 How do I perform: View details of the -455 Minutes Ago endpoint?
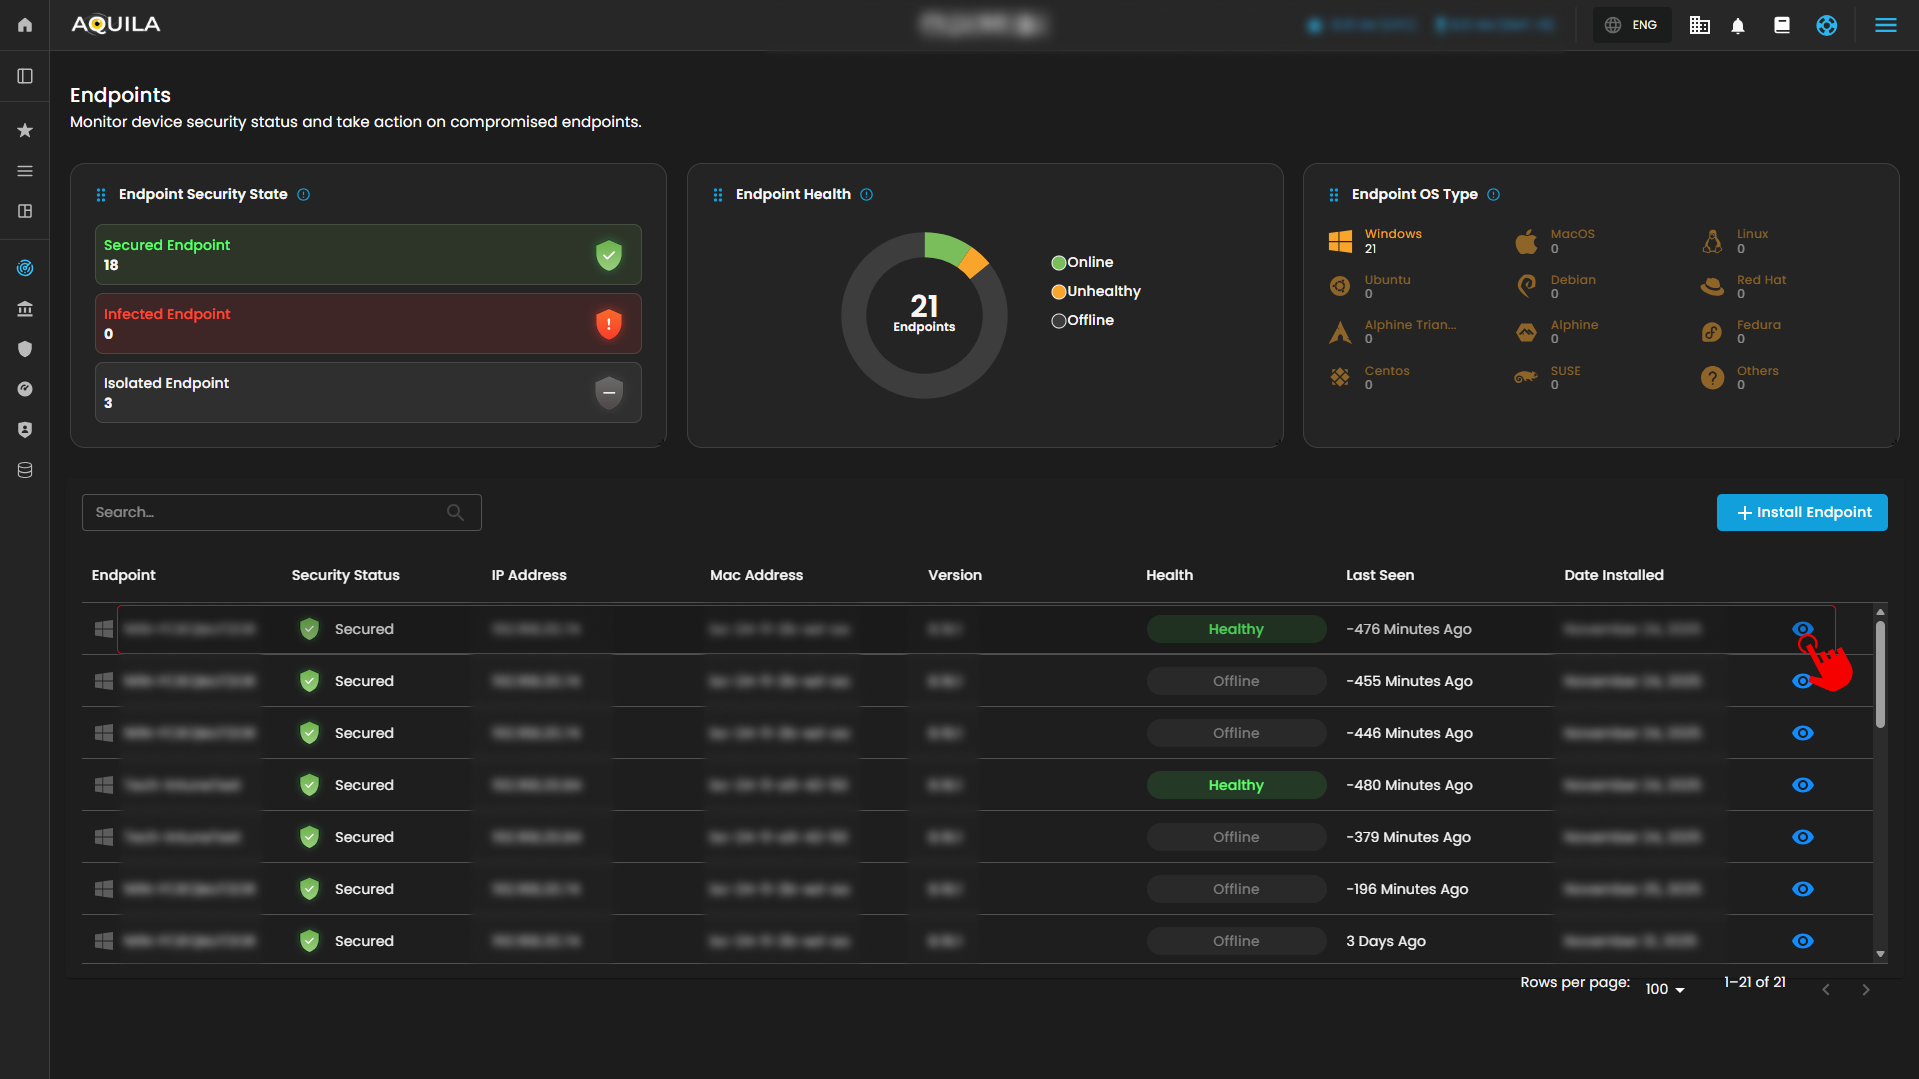coord(1800,682)
